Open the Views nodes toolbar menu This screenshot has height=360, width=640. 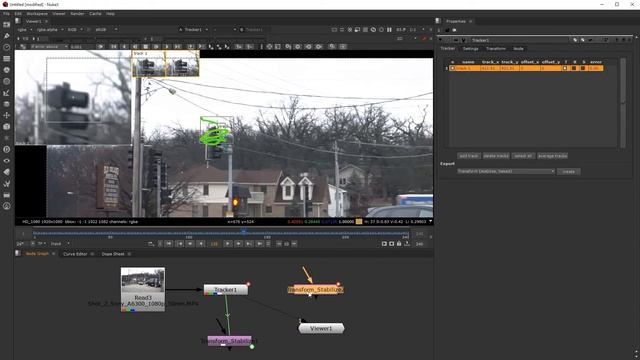click(x=7, y=161)
